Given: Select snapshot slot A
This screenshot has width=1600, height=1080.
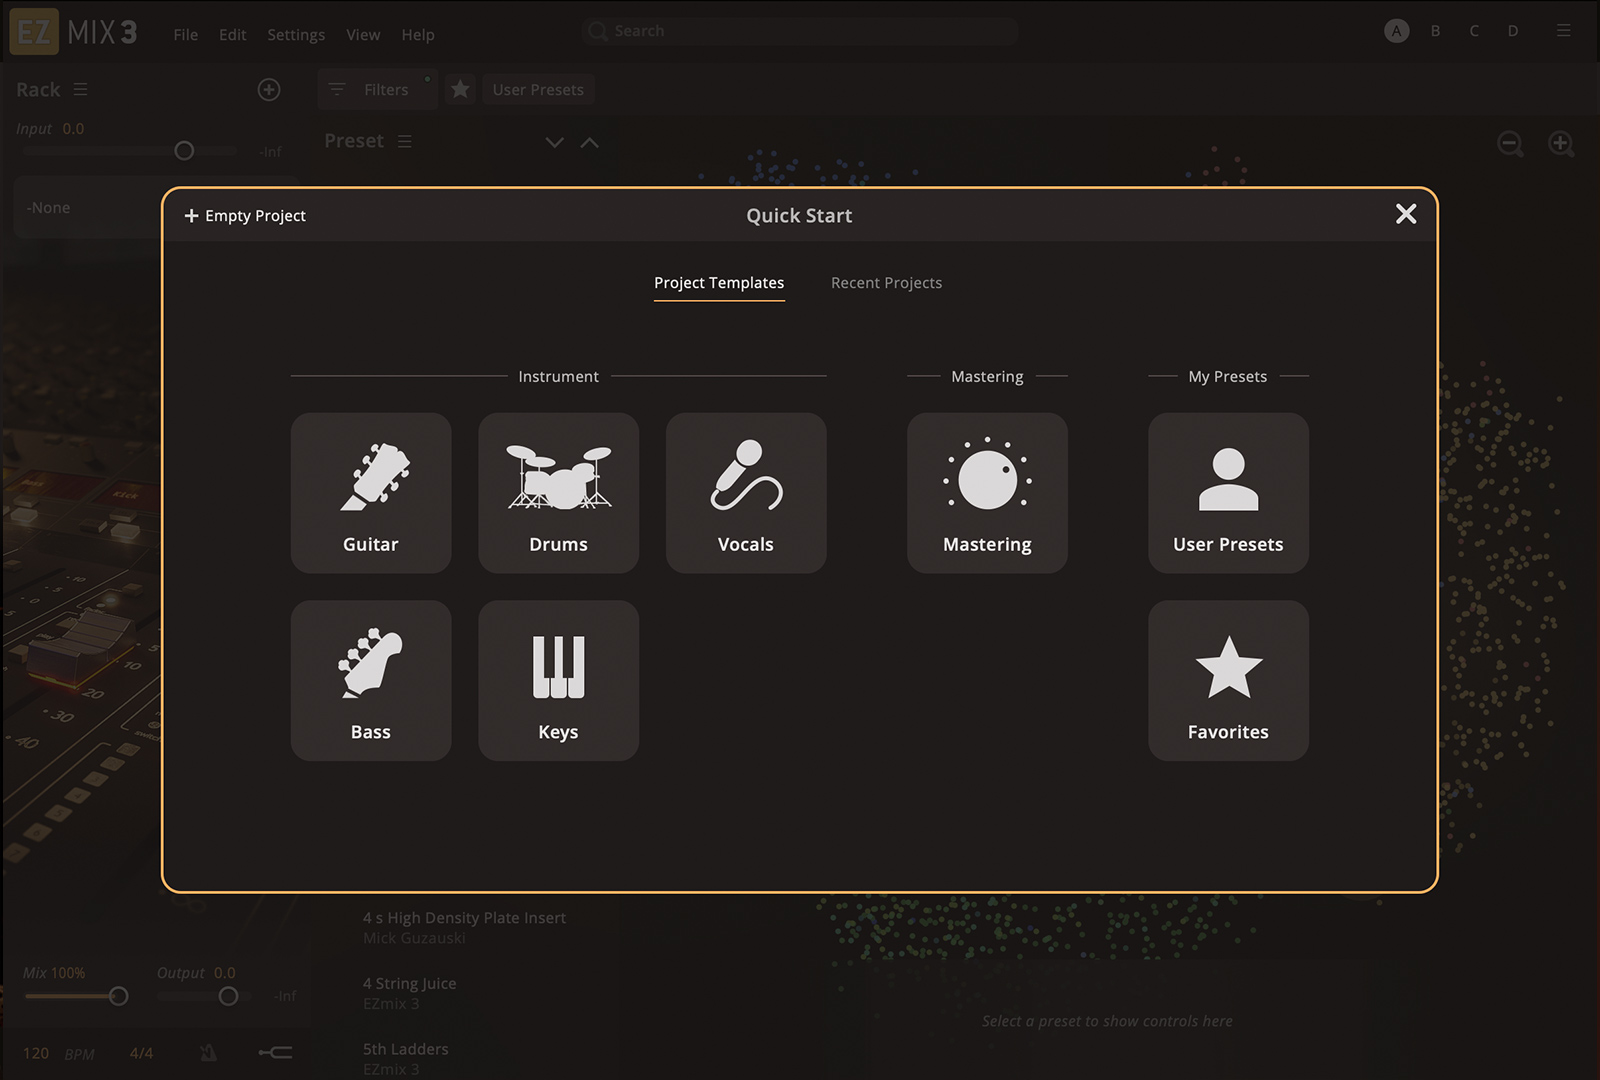Looking at the screenshot, I should (1397, 31).
